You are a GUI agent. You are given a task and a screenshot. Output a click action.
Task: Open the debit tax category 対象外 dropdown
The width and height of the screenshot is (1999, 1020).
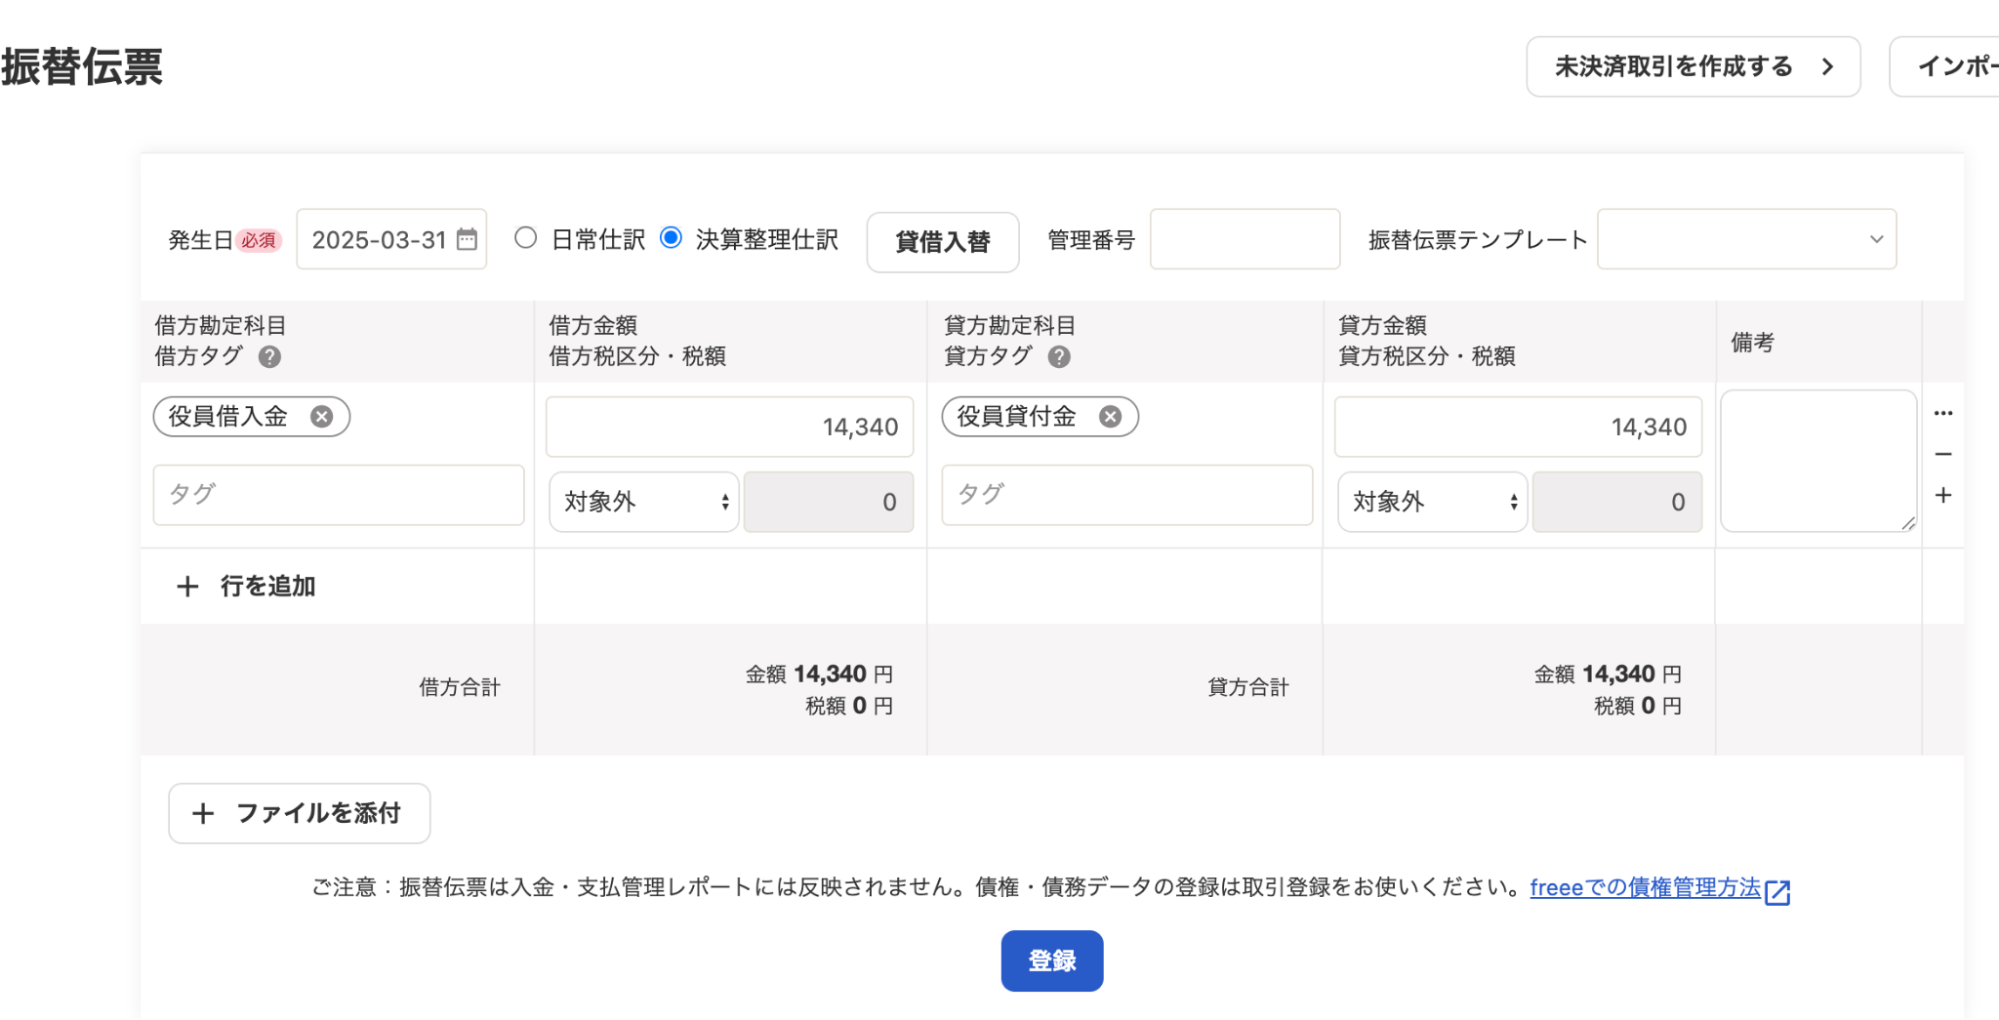644,502
